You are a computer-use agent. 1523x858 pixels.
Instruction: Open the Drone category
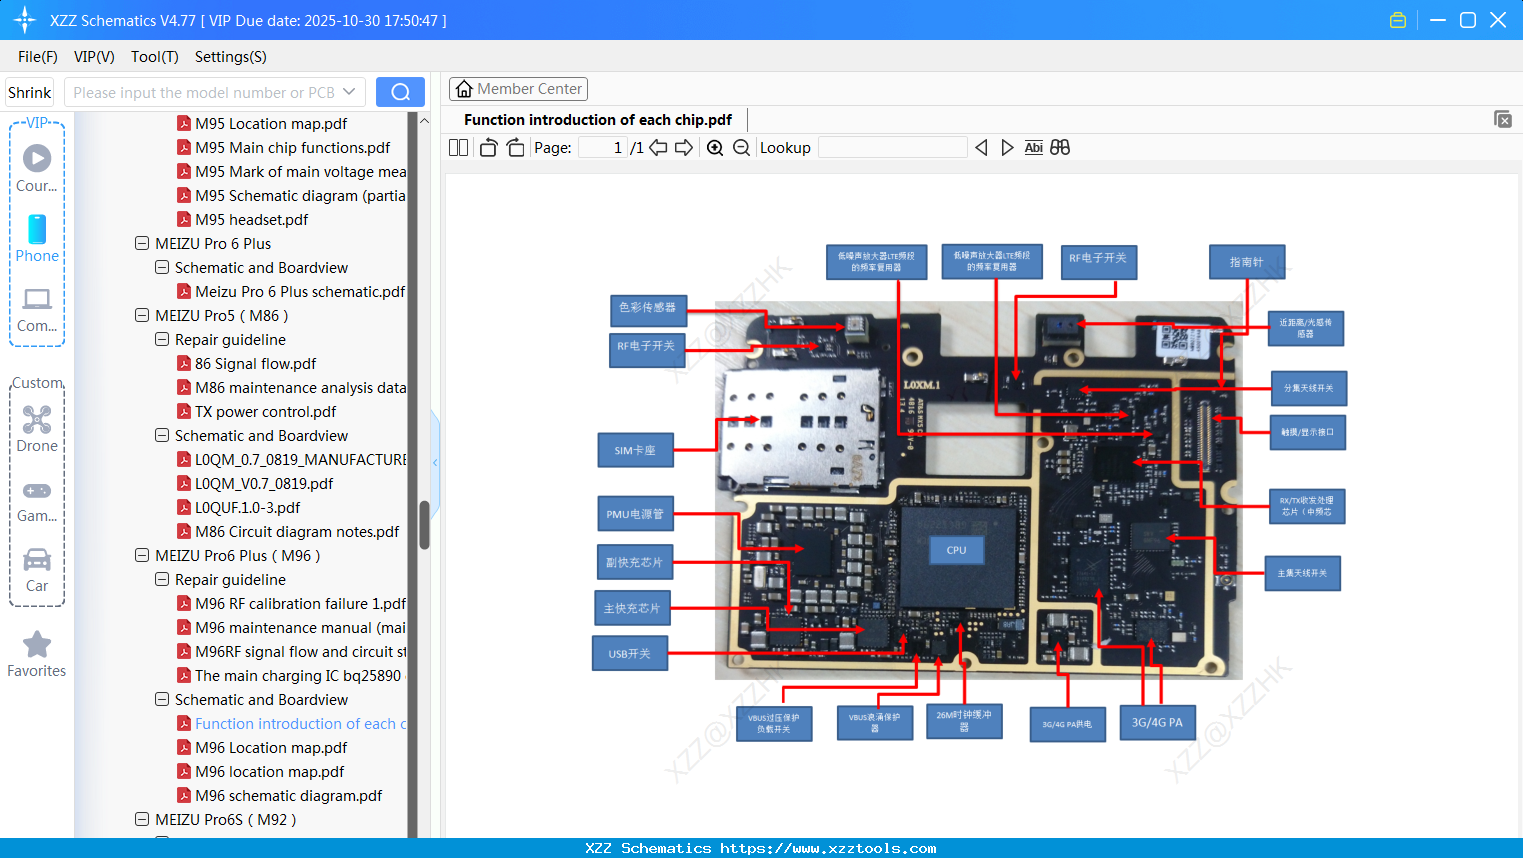(x=37, y=429)
